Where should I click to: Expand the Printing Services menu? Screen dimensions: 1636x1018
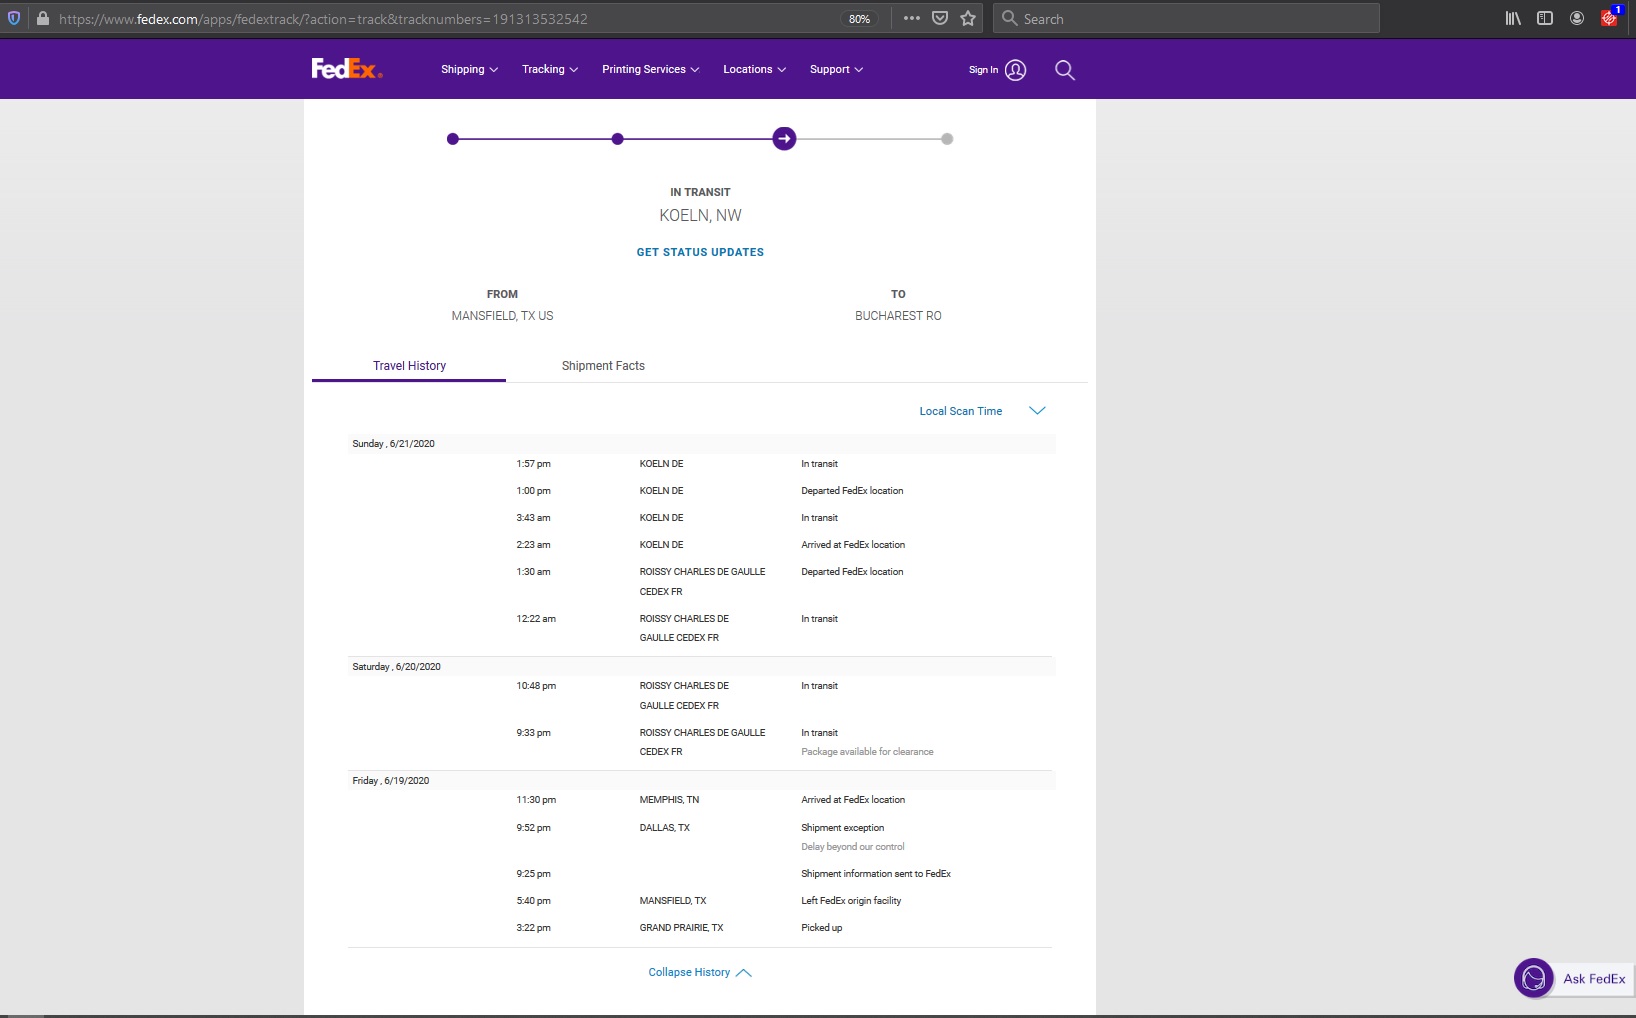pyautogui.click(x=650, y=69)
